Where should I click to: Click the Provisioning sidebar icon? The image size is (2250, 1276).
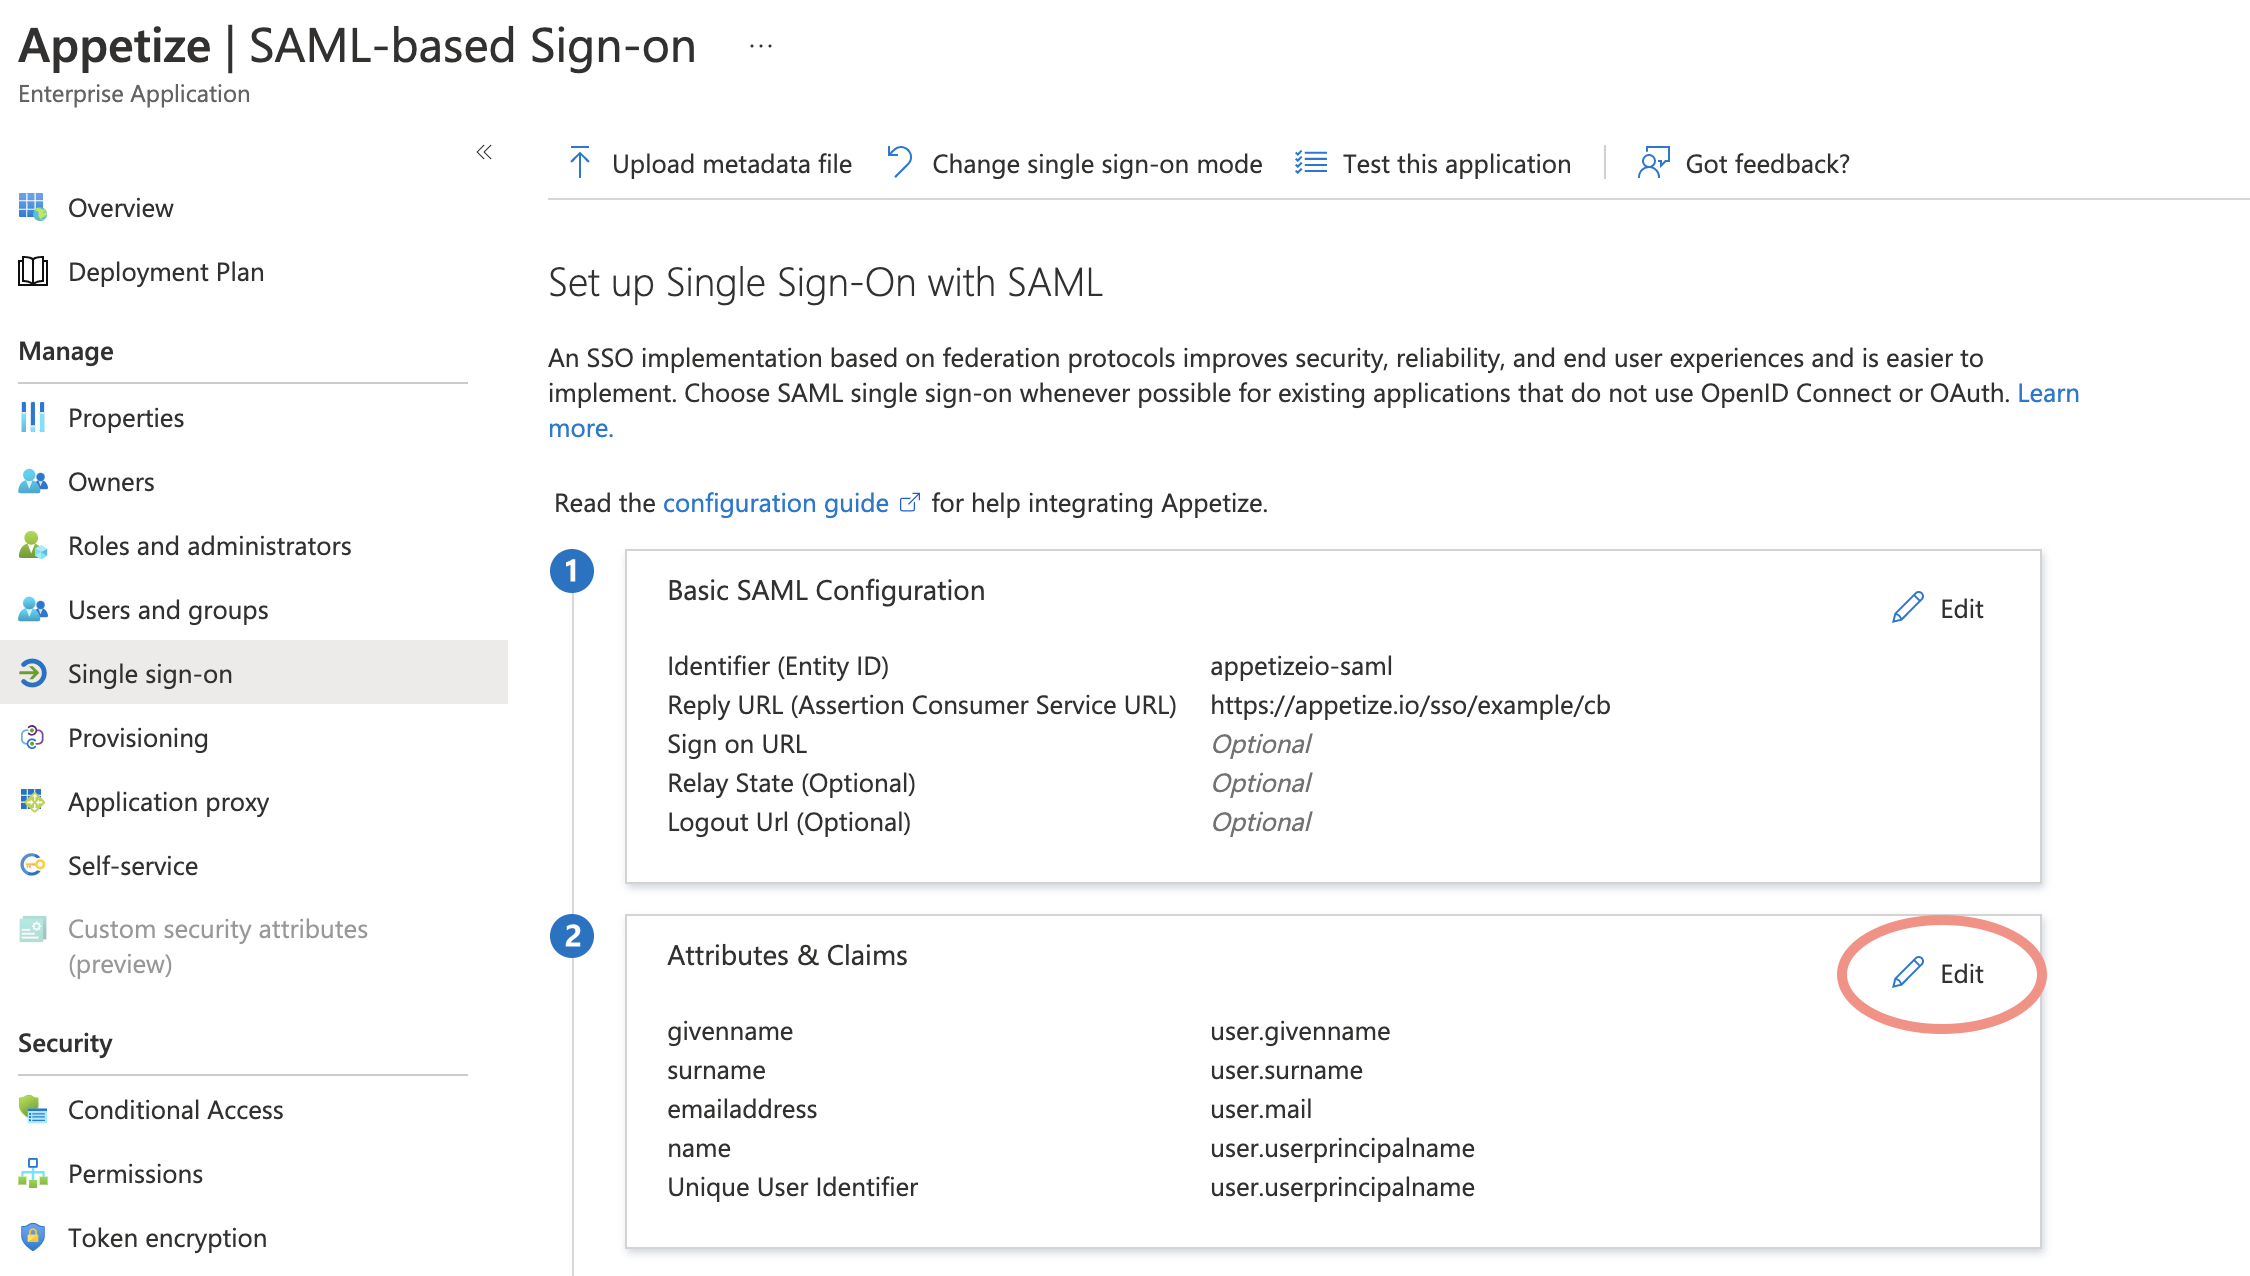point(33,738)
